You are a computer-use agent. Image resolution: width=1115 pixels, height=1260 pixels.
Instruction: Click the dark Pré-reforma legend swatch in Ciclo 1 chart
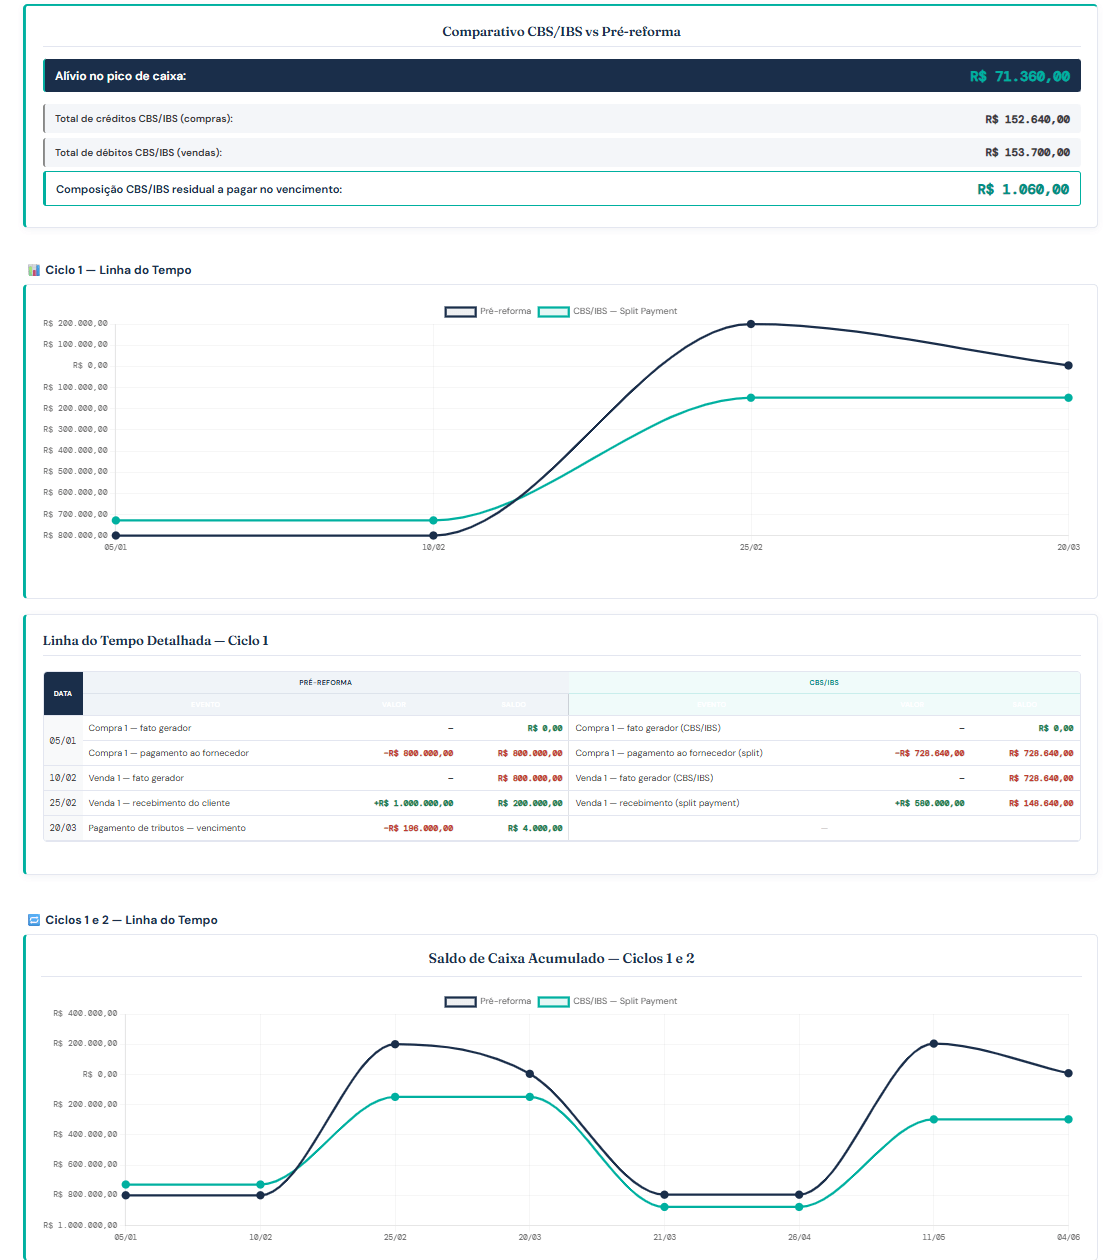pyautogui.click(x=460, y=312)
